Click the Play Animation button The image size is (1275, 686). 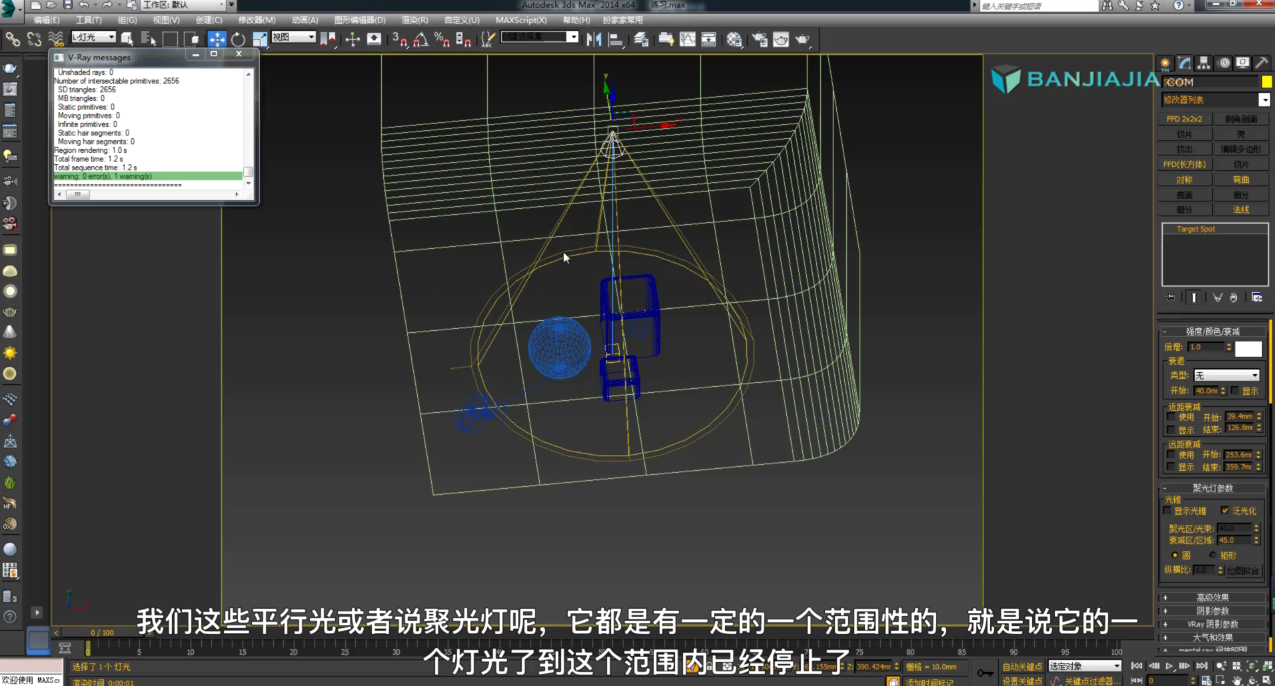coord(1169,666)
